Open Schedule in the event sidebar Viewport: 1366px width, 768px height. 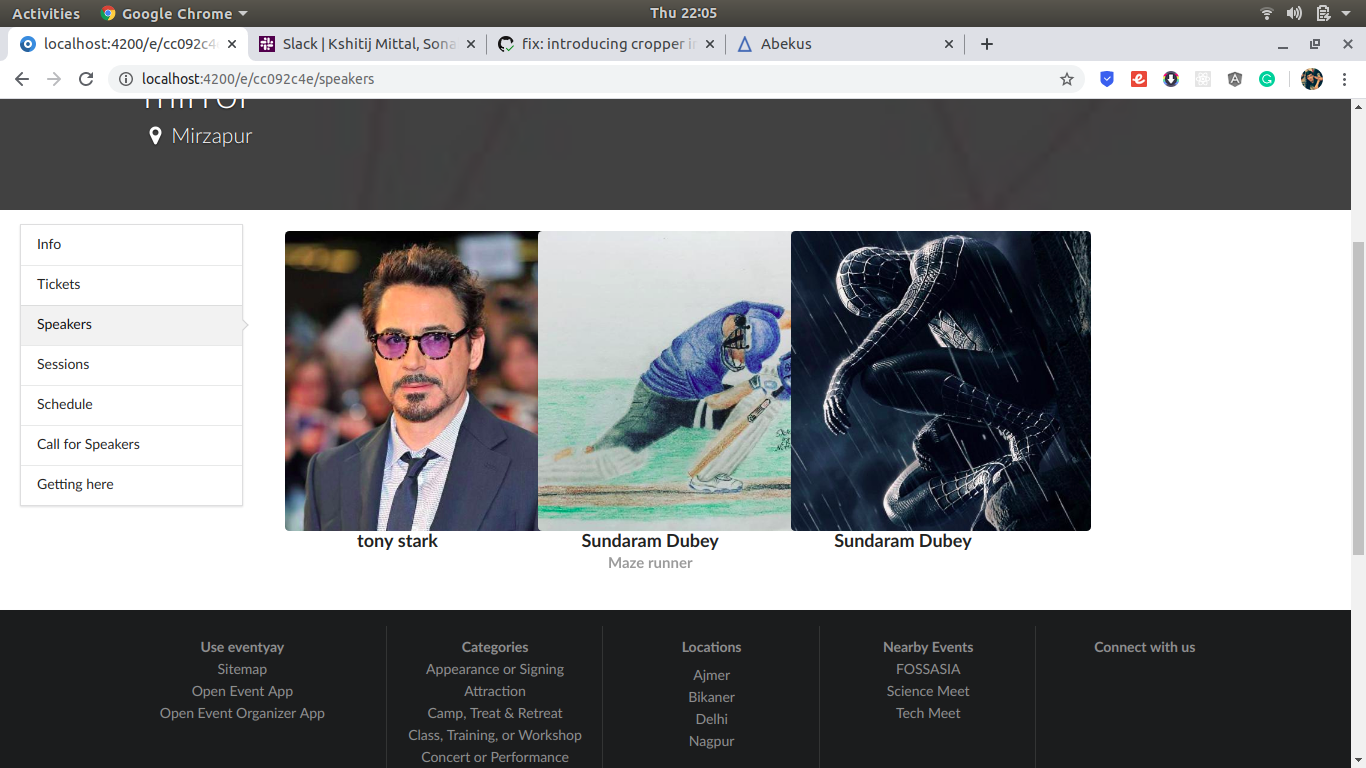(131, 405)
